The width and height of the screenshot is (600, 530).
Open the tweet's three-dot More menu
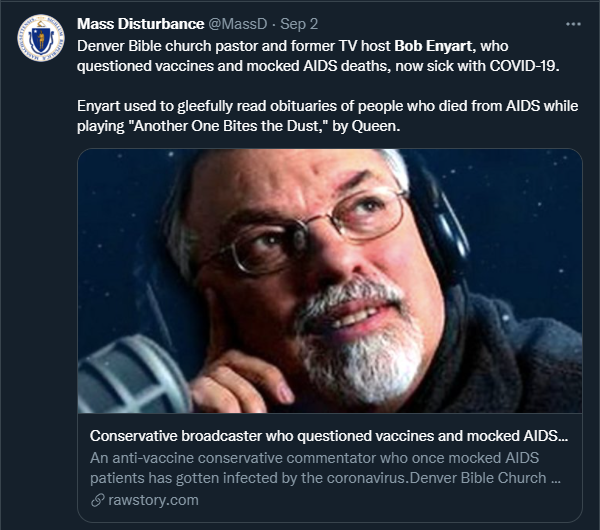(572, 23)
